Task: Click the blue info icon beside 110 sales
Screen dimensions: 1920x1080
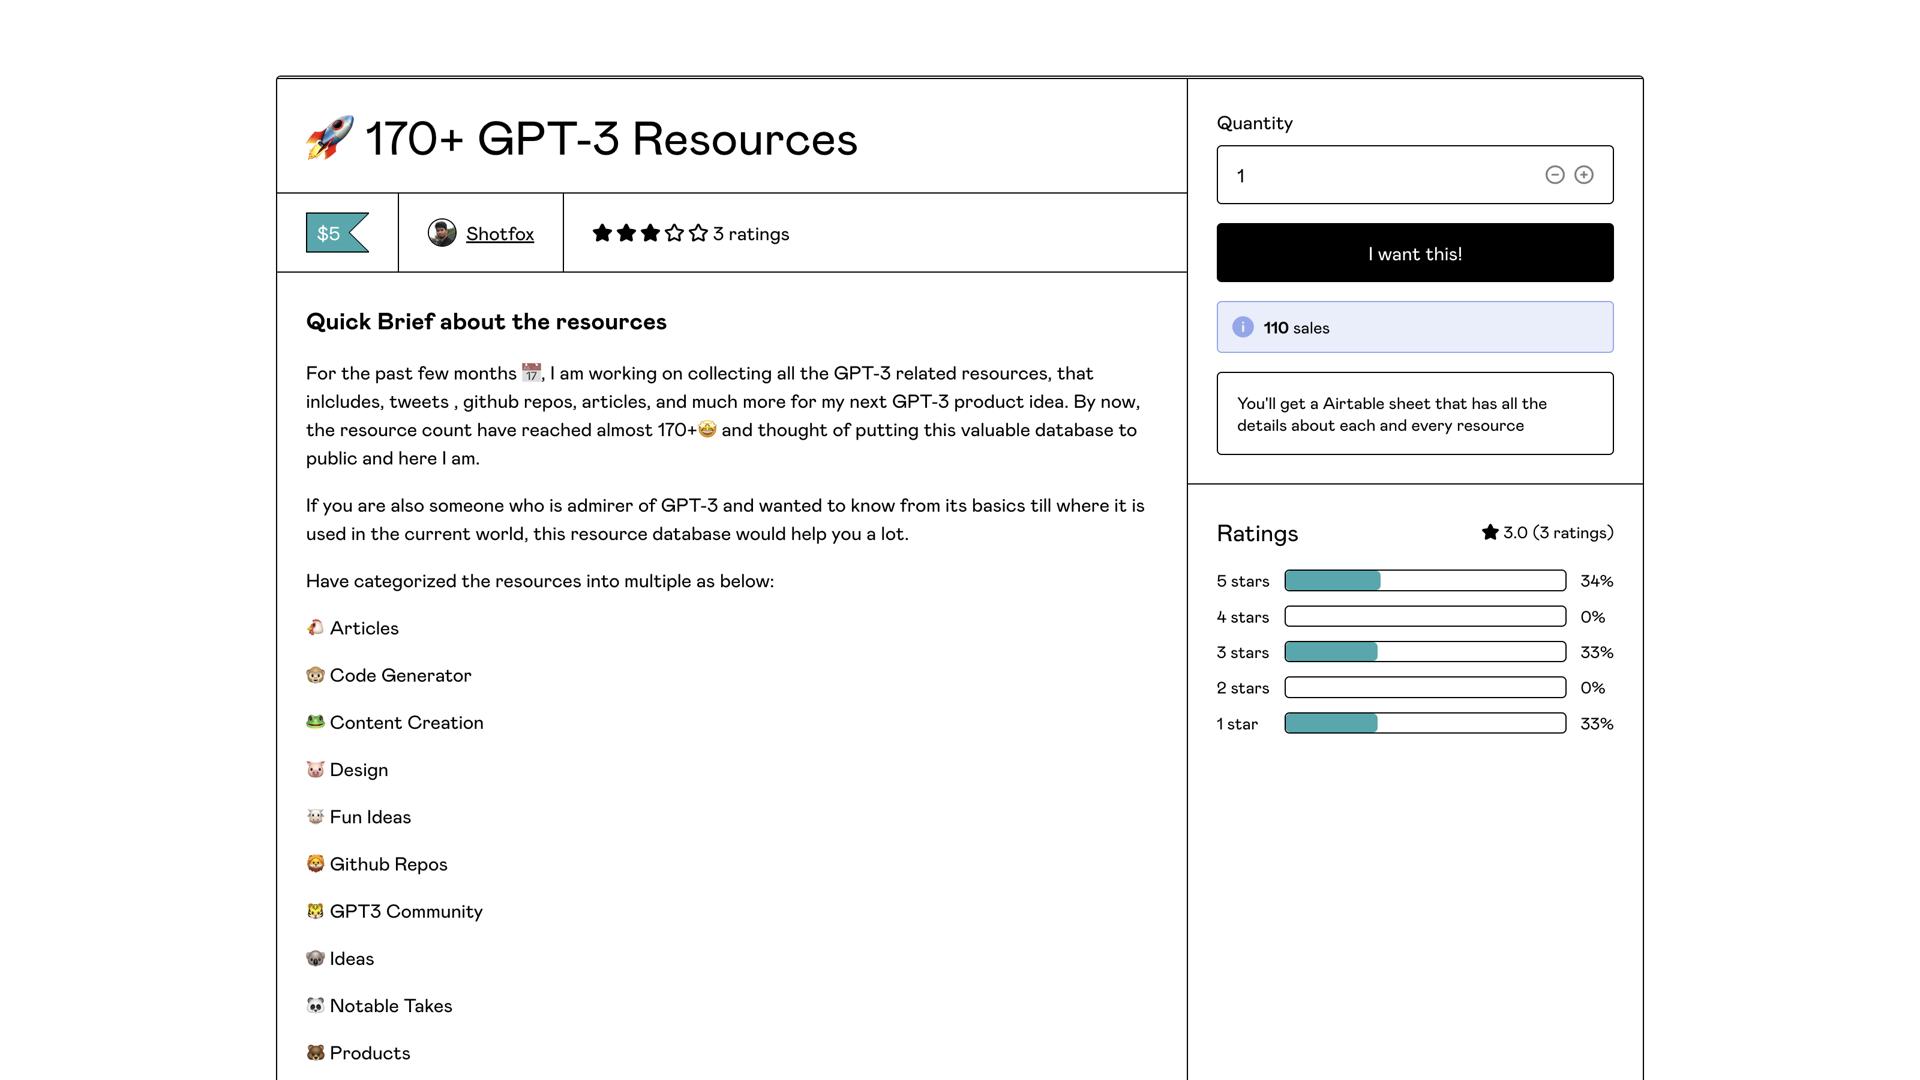Action: (1241, 326)
